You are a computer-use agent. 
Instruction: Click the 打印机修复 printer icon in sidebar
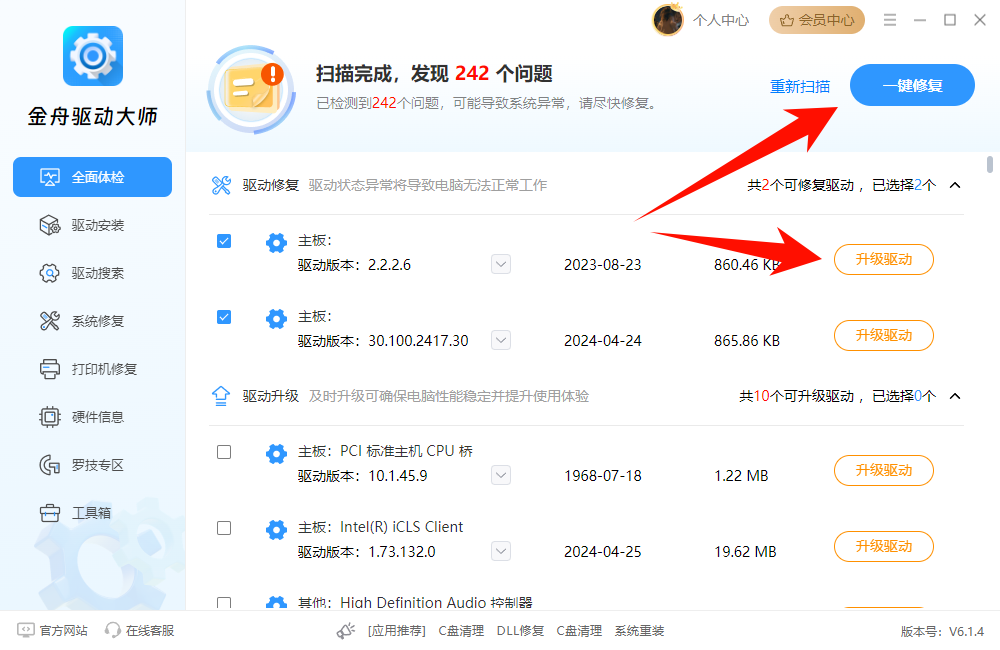pyautogui.click(x=50, y=369)
